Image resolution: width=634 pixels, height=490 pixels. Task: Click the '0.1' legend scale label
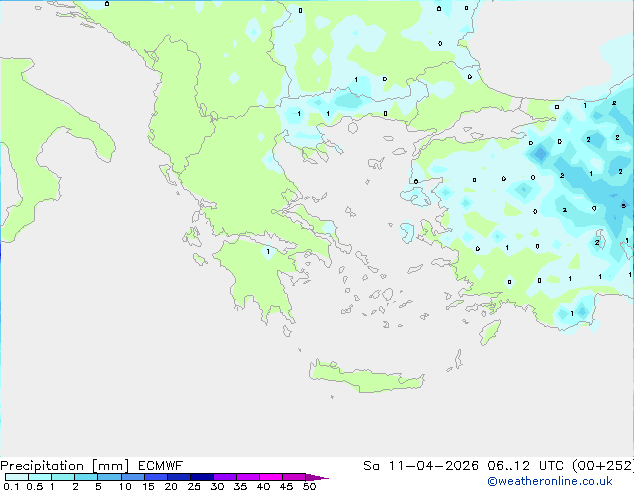tap(11, 486)
